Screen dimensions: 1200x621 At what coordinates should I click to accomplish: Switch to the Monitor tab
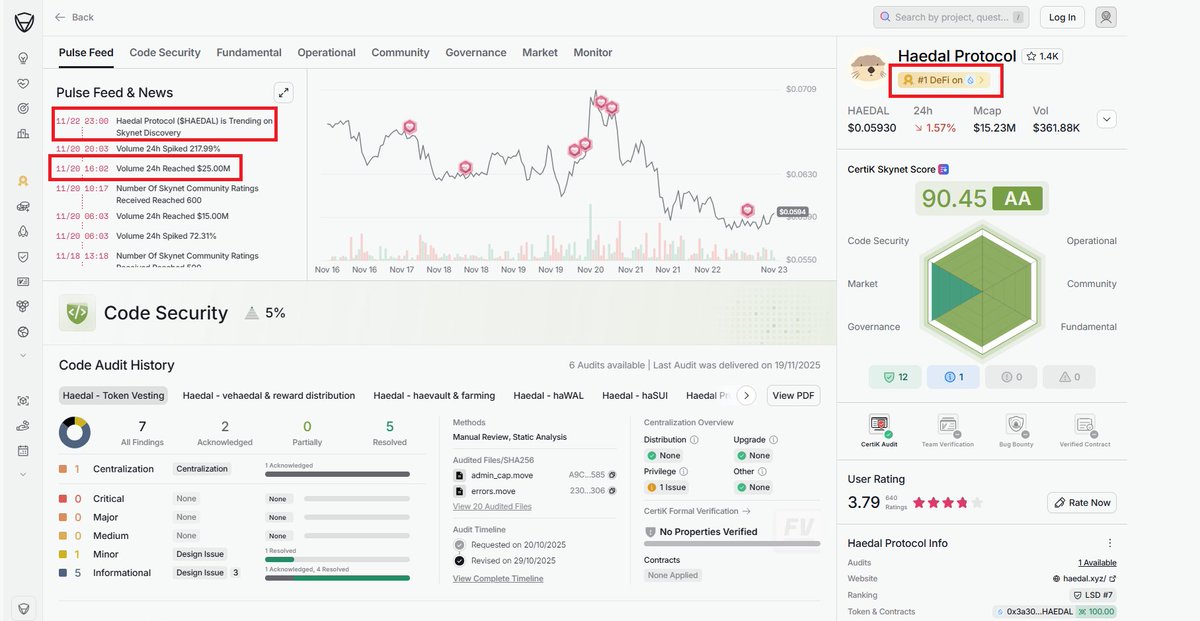click(x=593, y=52)
